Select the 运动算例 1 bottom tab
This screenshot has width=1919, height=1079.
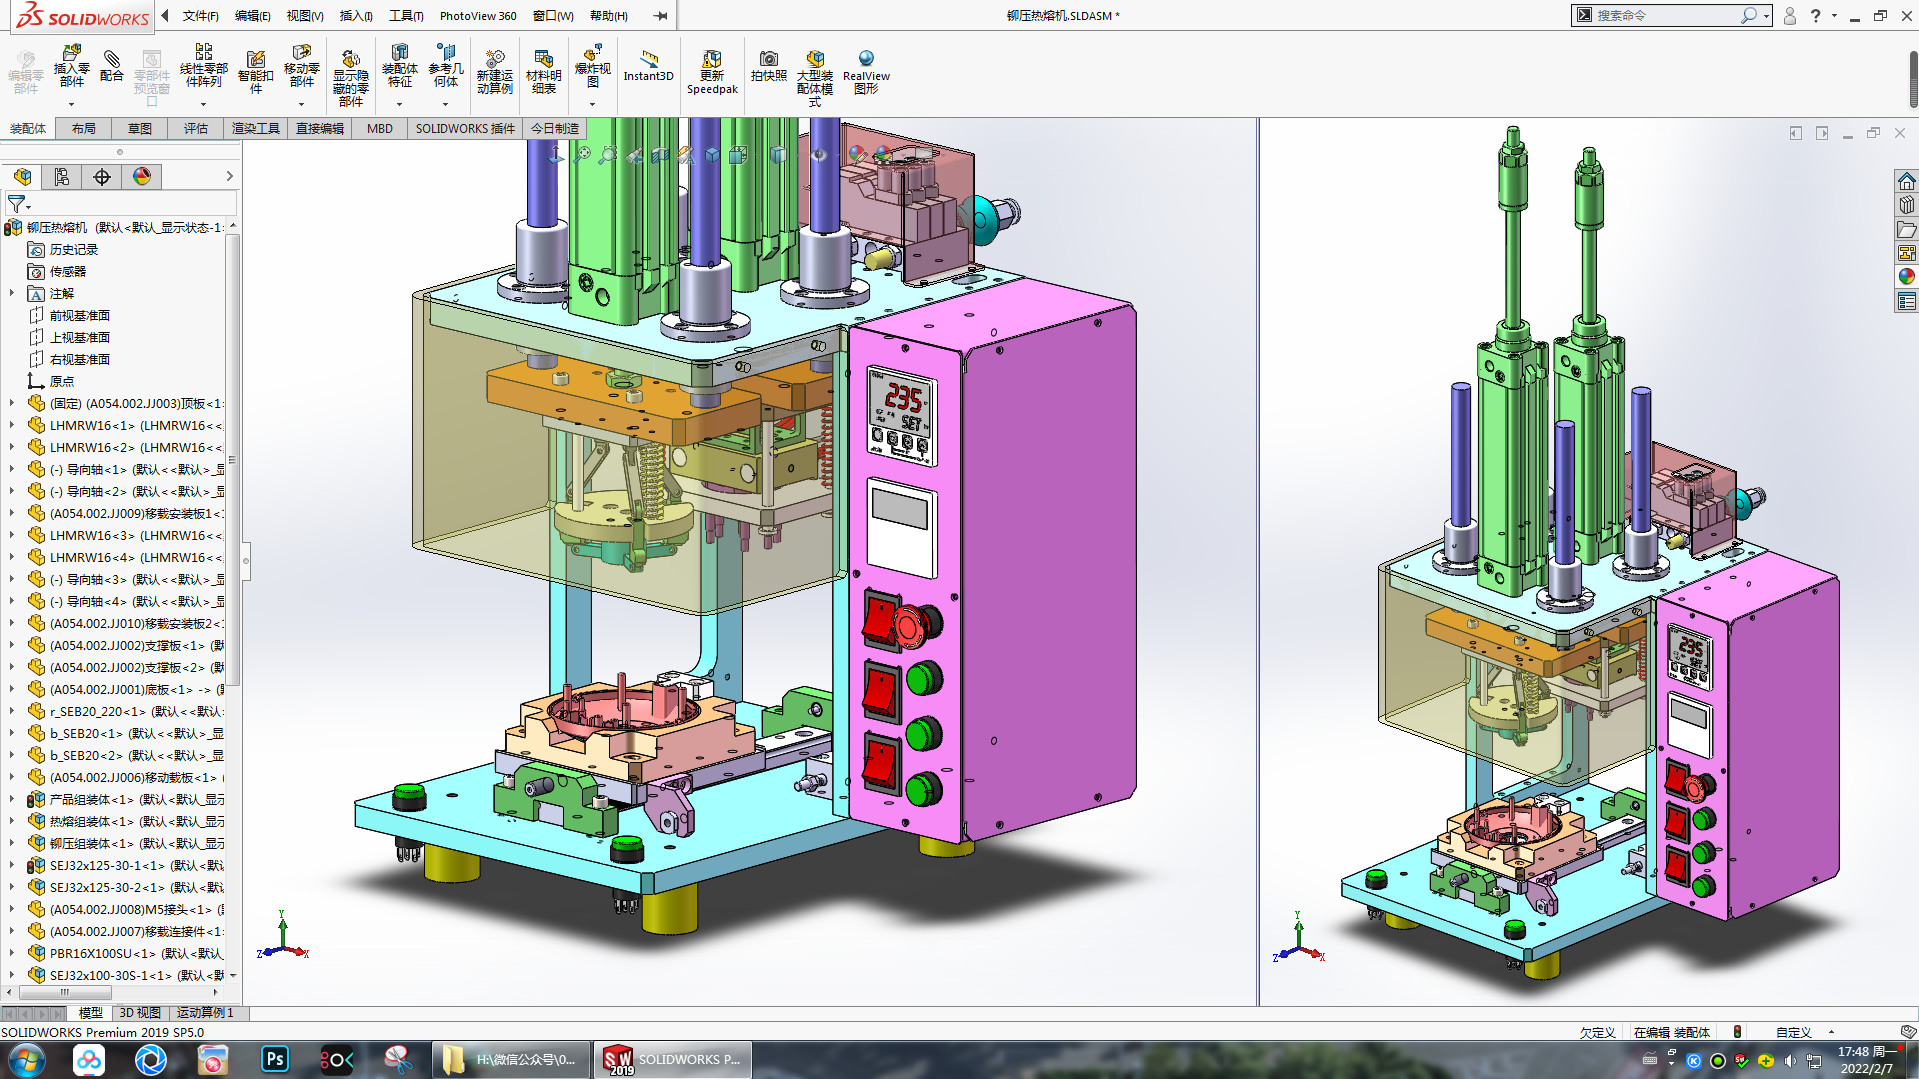[x=205, y=1013]
